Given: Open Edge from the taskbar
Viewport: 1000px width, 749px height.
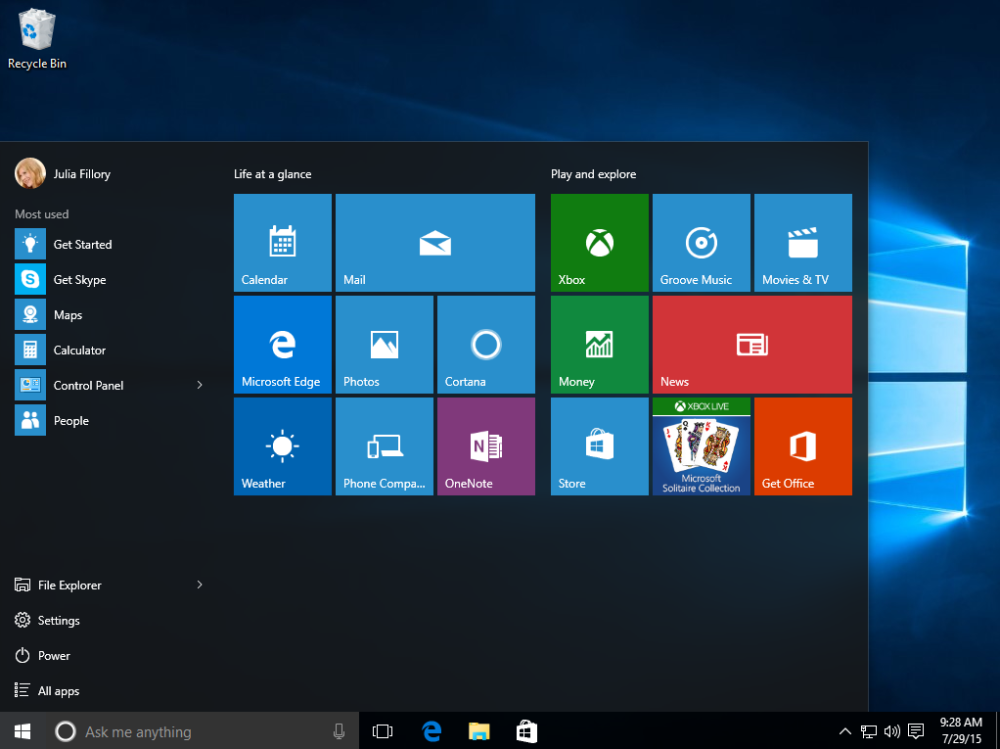Looking at the screenshot, I should click(x=432, y=731).
